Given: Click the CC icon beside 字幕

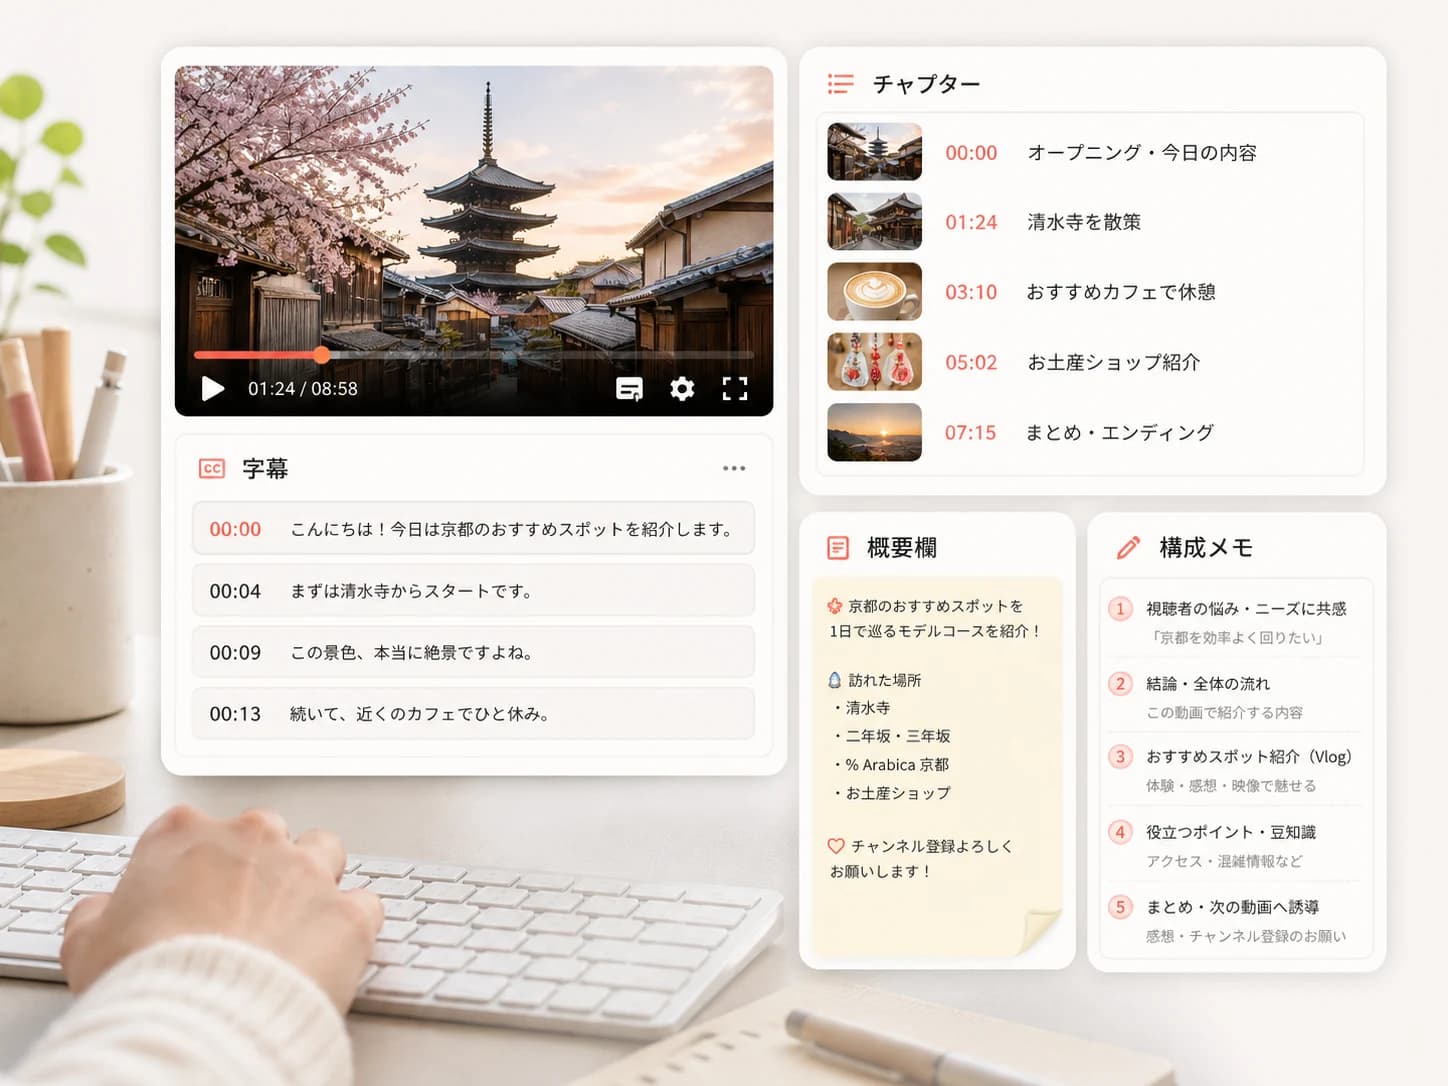Looking at the screenshot, I should pyautogui.click(x=212, y=468).
